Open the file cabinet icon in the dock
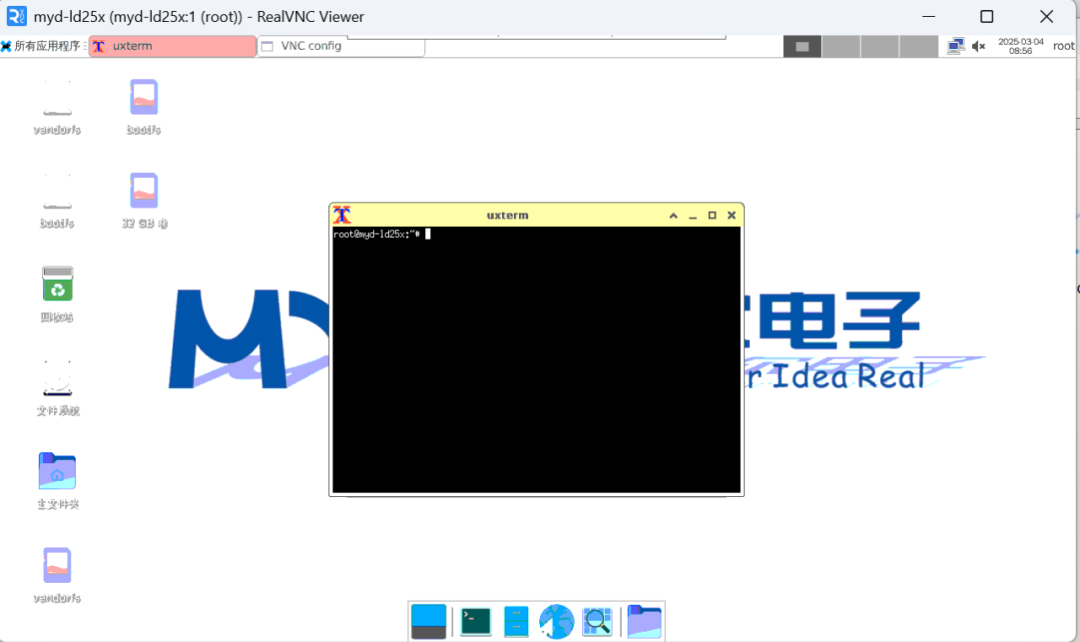Image resolution: width=1080 pixels, height=642 pixels. pos(515,620)
